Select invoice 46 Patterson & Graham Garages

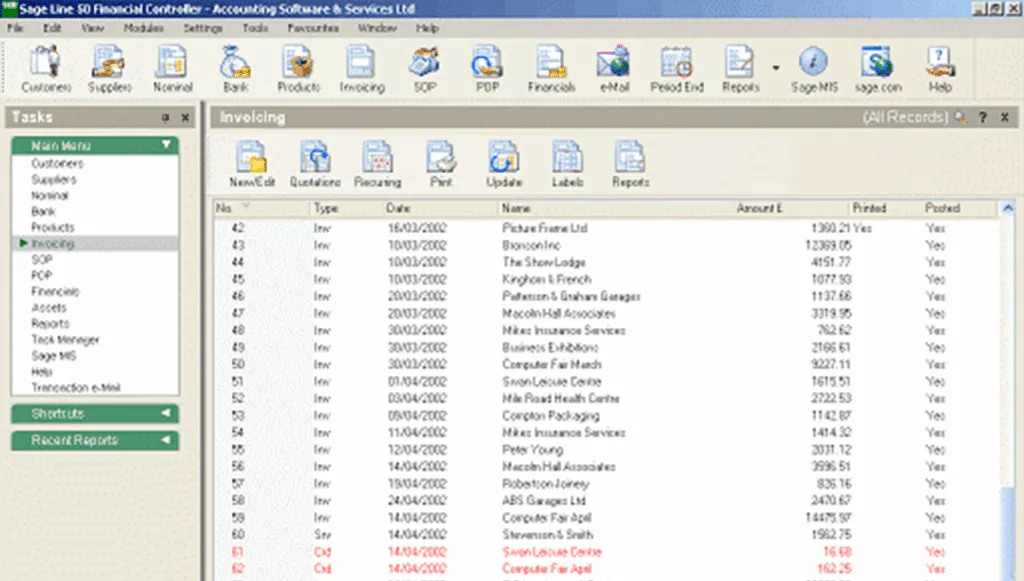coord(607,296)
